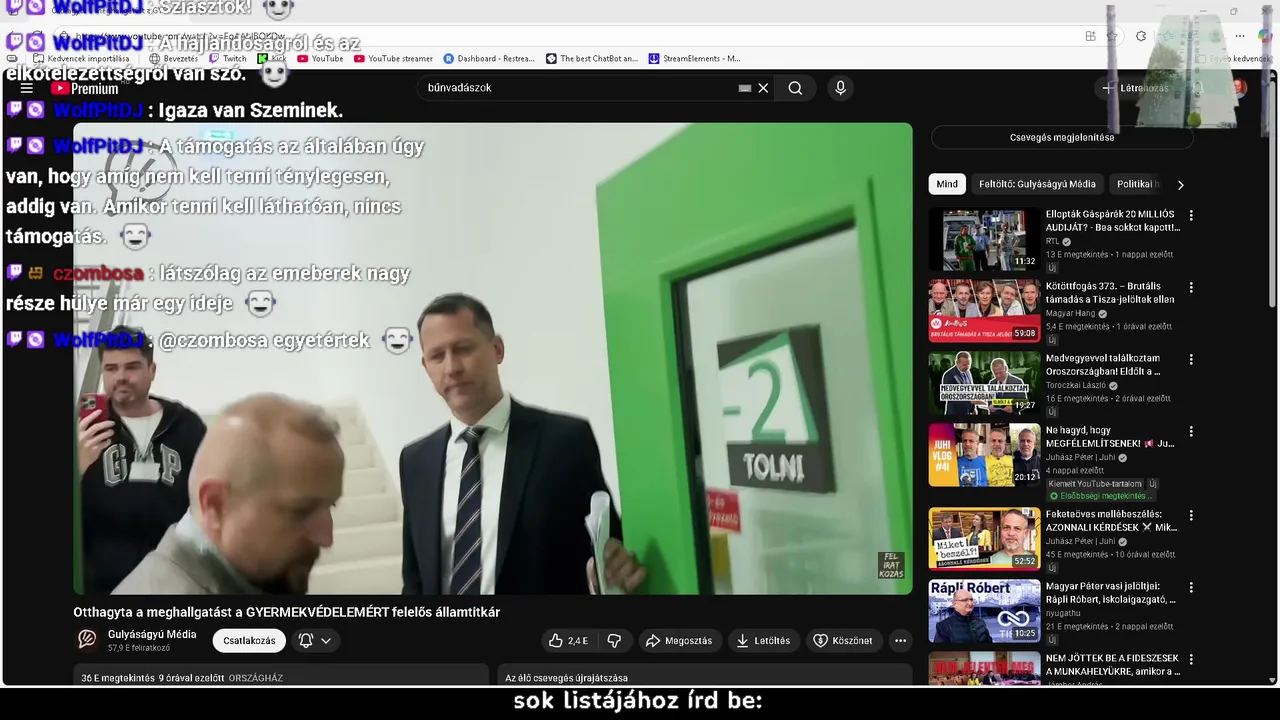The height and width of the screenshot is (720, 1280).
Task: Open options for Medvegyevvel találkoztam video
Action: 1191,359
